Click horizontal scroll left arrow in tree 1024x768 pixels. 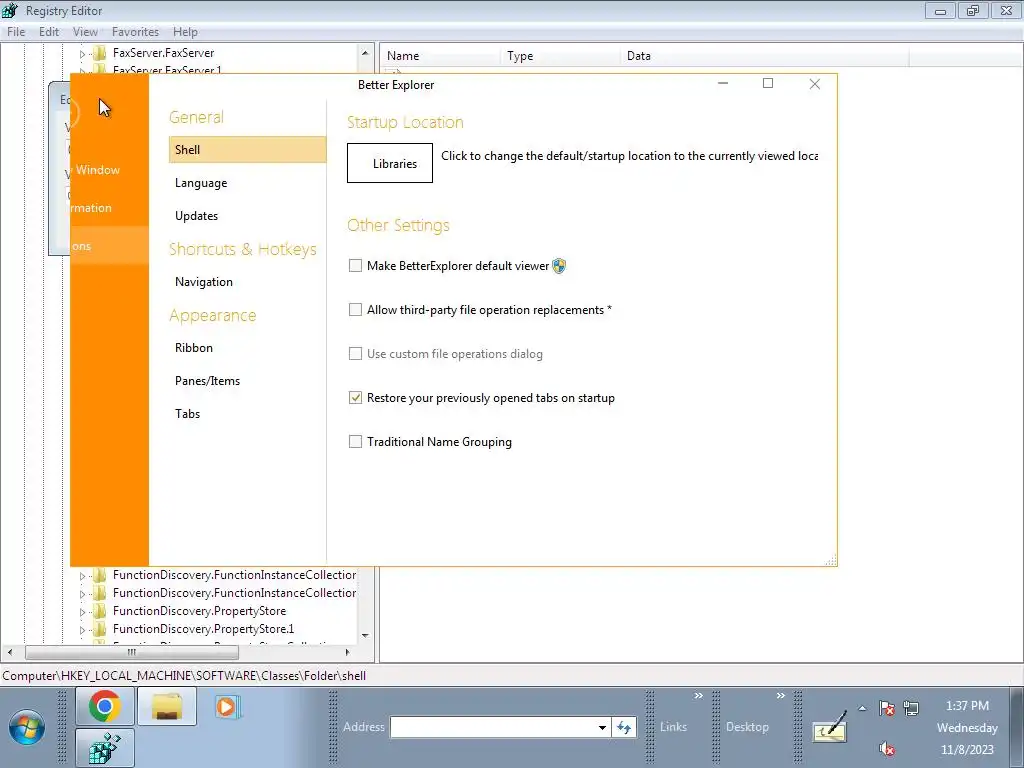coord(10,652)
